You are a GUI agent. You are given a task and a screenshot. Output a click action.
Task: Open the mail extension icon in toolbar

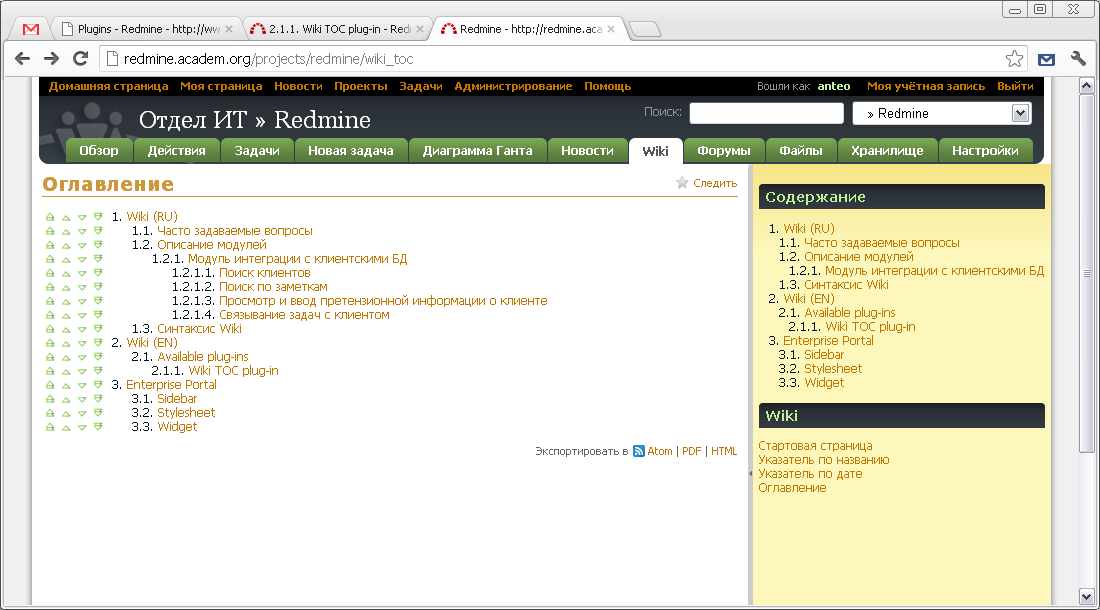1046,60
